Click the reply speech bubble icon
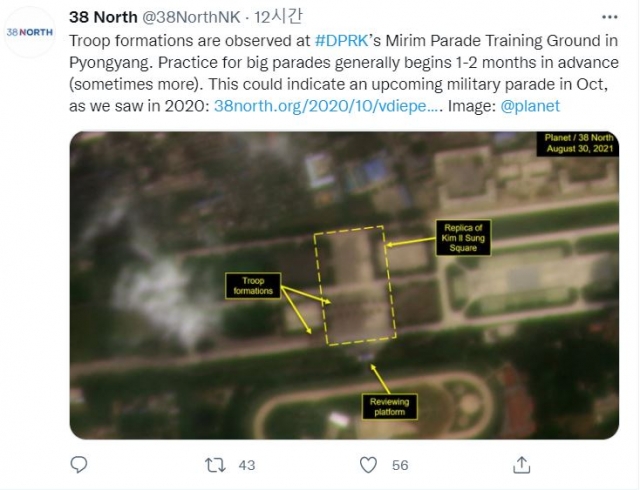640x490 pixels. [79, 465]
